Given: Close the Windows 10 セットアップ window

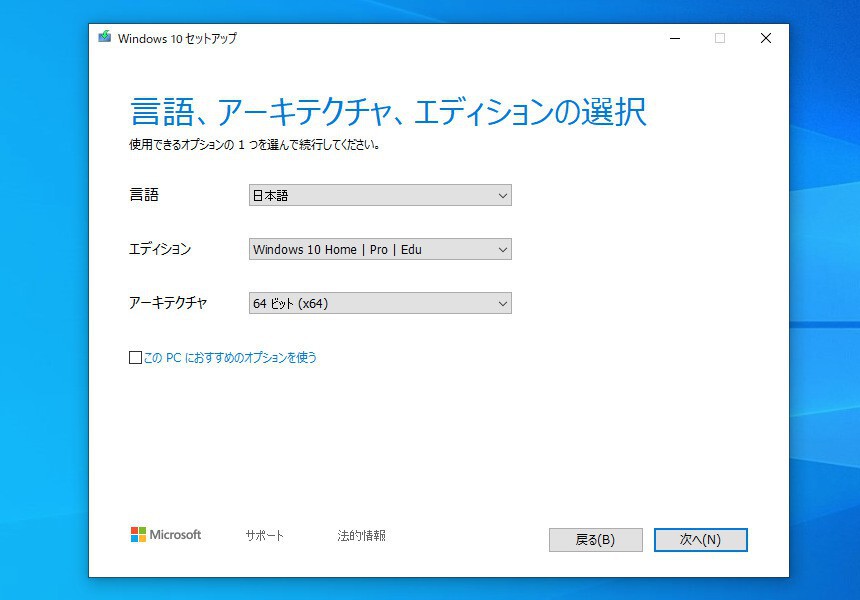Looking at the screenshot, I should pos(766,38).
